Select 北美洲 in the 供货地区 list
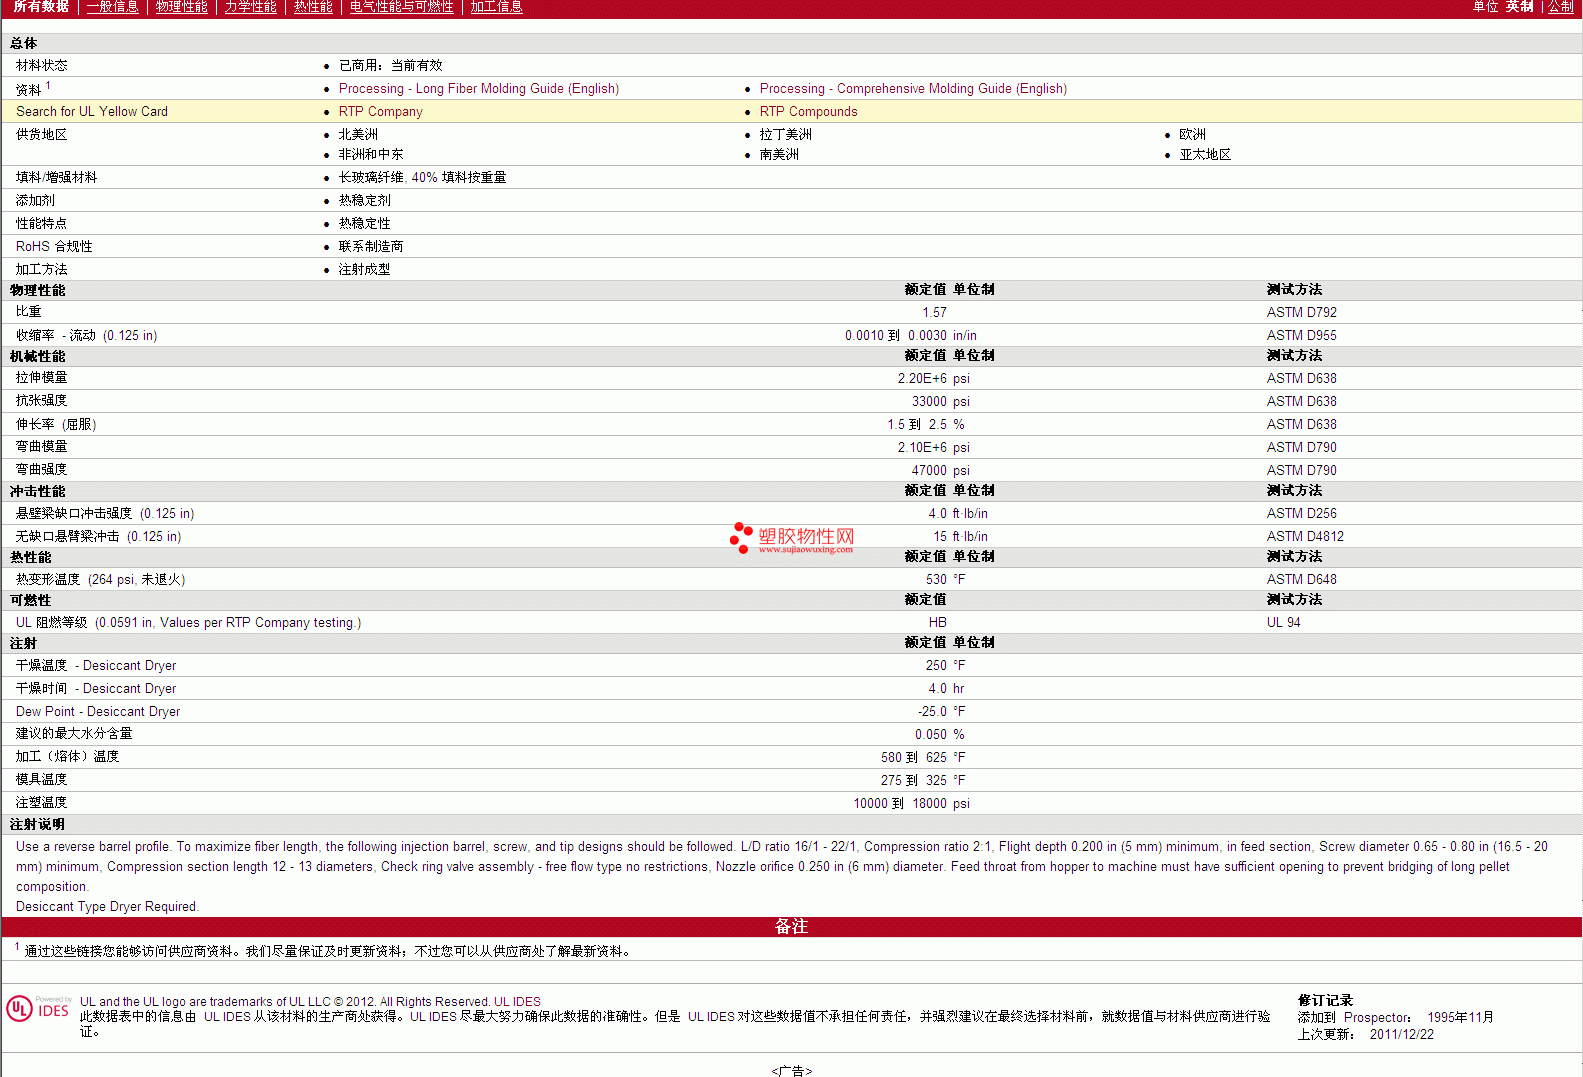Image resolution: width=1583 pixels, height=1077 pixels. [358, 135]
